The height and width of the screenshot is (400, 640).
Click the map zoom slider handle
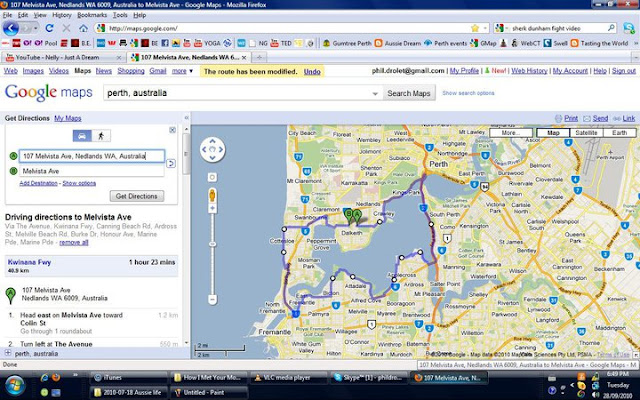(x=212, y=244)
